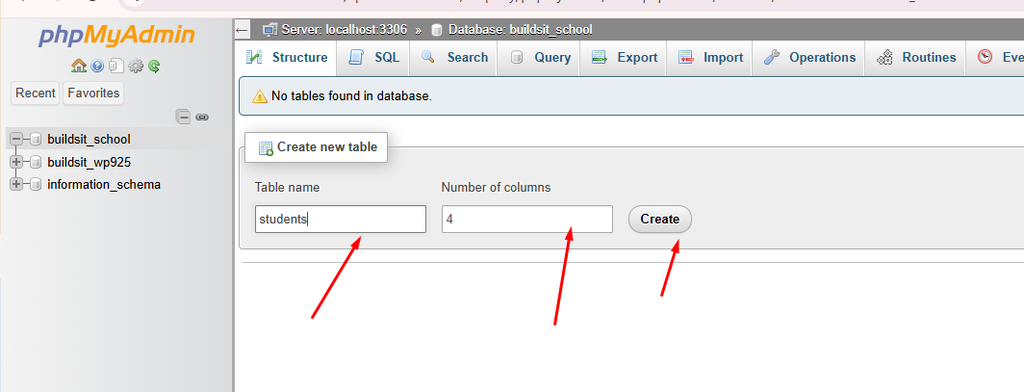Toggle link with main panel chain icon

tap(202, 118)
